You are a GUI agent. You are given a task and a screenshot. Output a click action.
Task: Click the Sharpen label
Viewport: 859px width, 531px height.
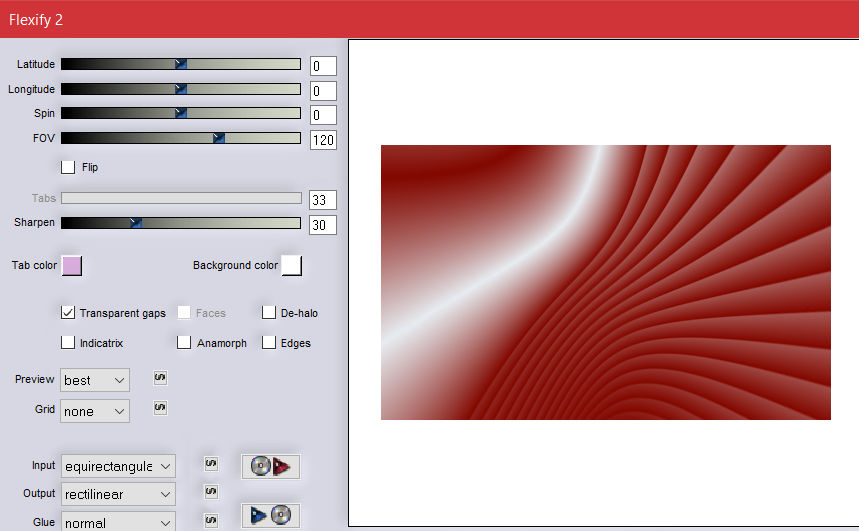pyautogui.click(x=34, y=222)
